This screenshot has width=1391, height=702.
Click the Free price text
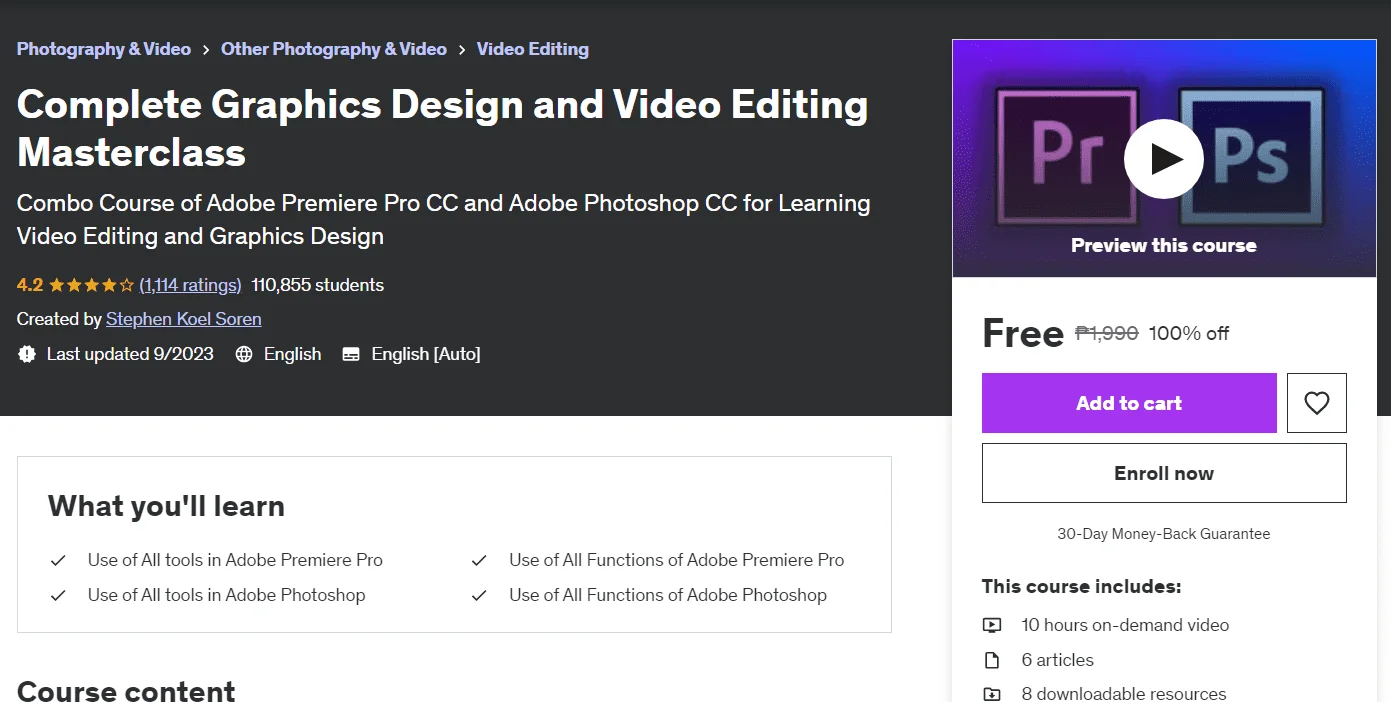[x=1023, y=333]
